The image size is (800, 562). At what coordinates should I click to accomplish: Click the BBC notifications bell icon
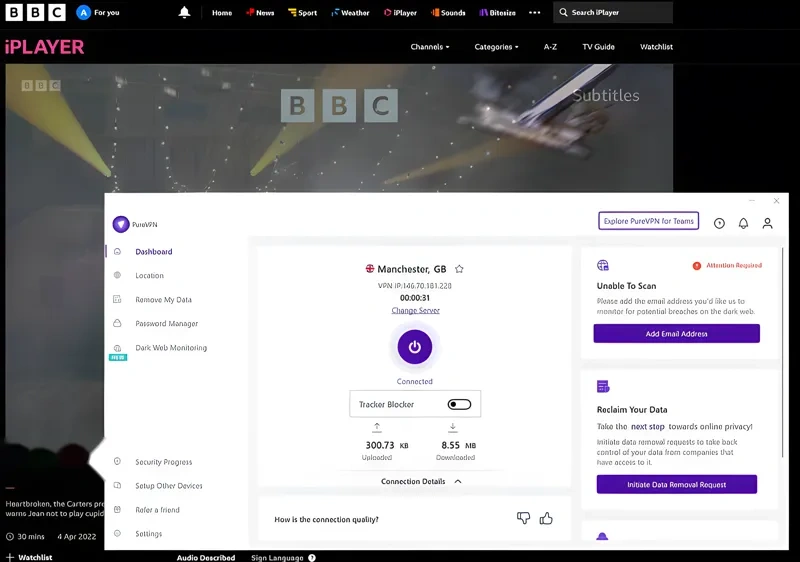[x=184, y=13]
